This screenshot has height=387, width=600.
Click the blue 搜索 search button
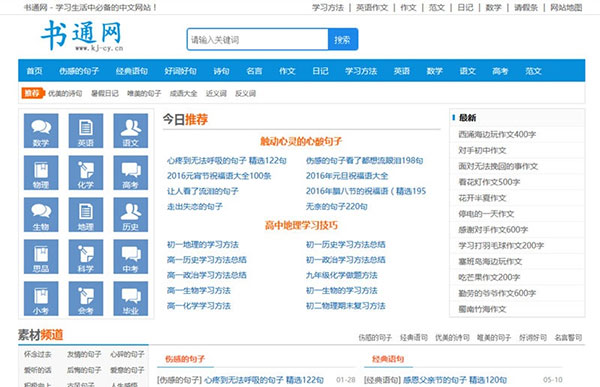343,39
